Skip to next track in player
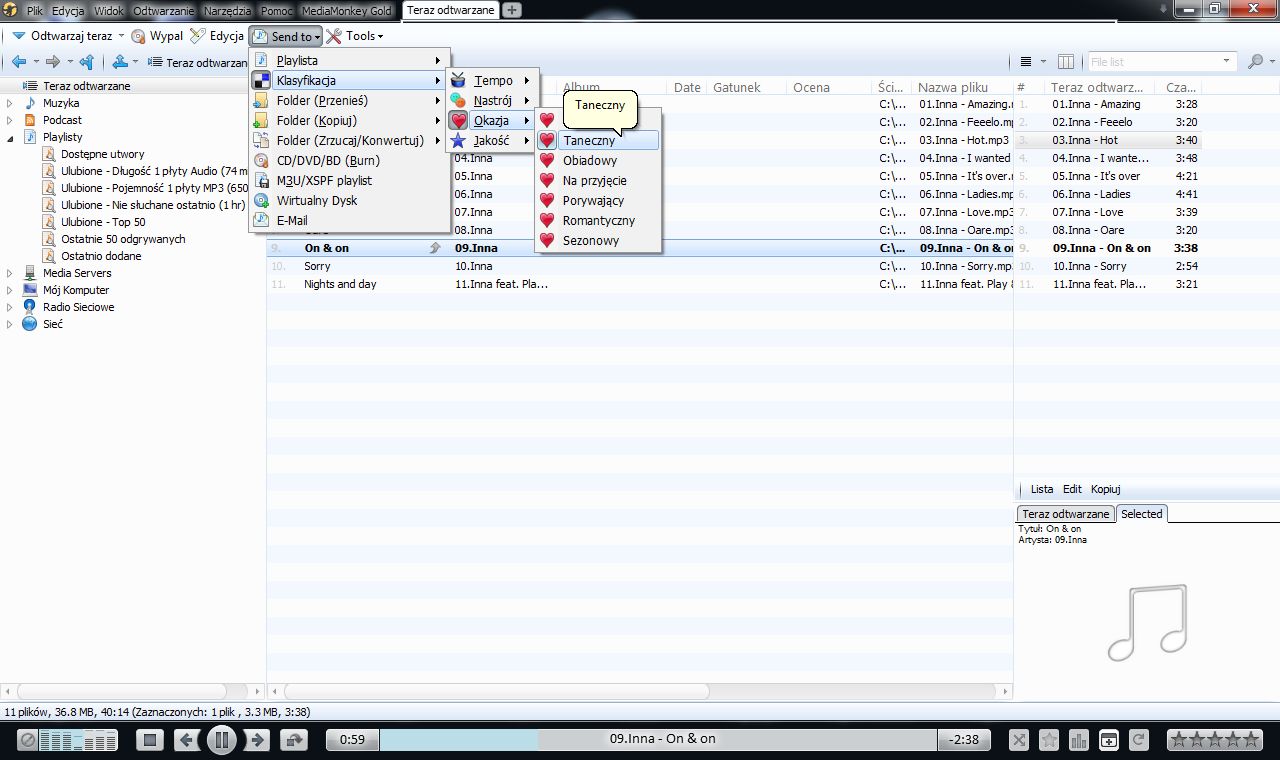Screen dimensions: 1280x760 (x=257, y=740)
